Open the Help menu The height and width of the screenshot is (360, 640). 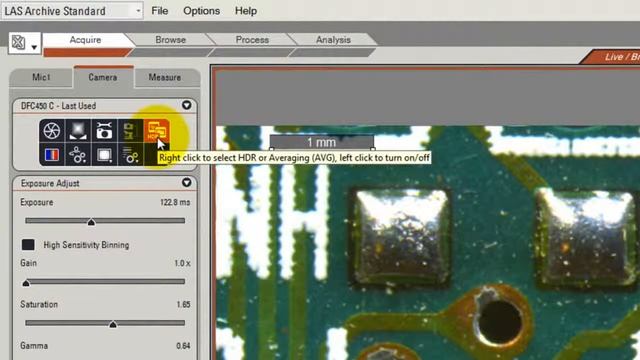click(x=246, y=11)
